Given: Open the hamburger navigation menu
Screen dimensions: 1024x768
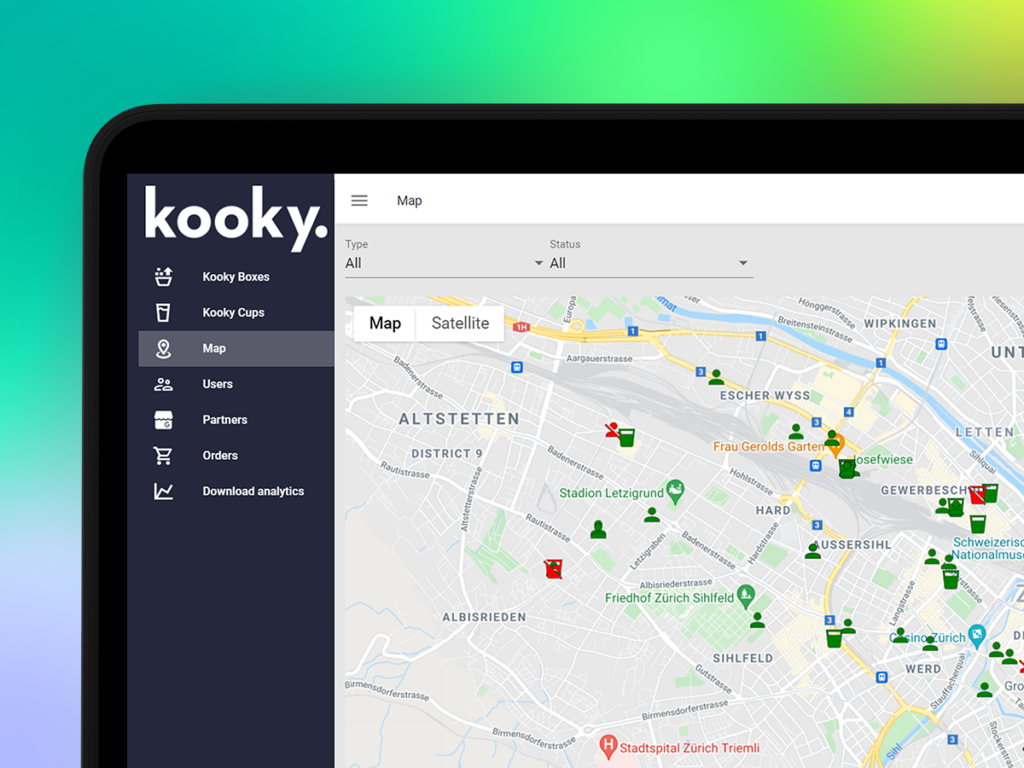Looking at the screenshot, I should [x=359, y=200].
